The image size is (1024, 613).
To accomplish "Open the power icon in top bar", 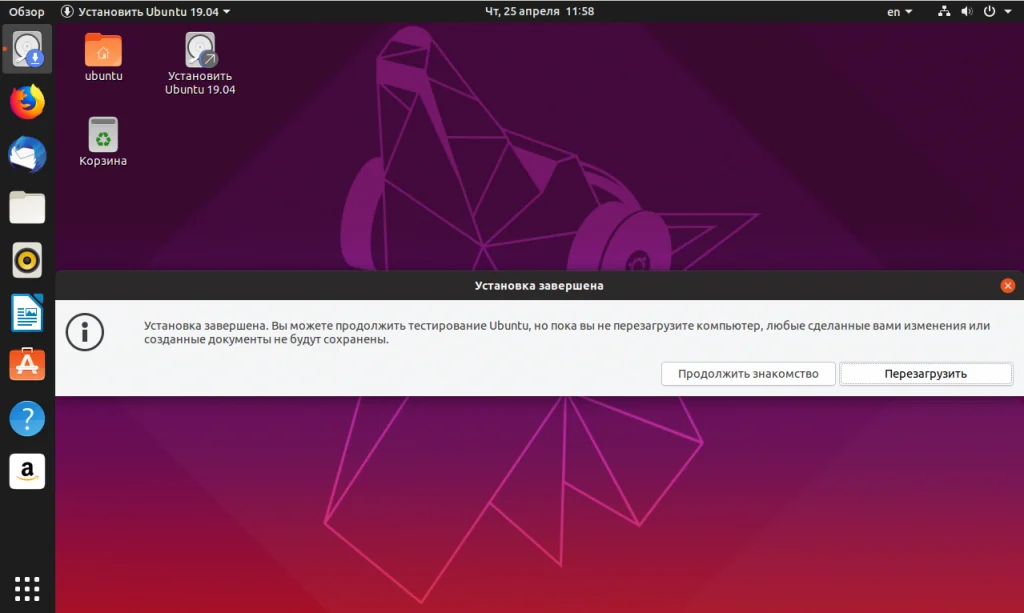I will (x=989, y=11).
